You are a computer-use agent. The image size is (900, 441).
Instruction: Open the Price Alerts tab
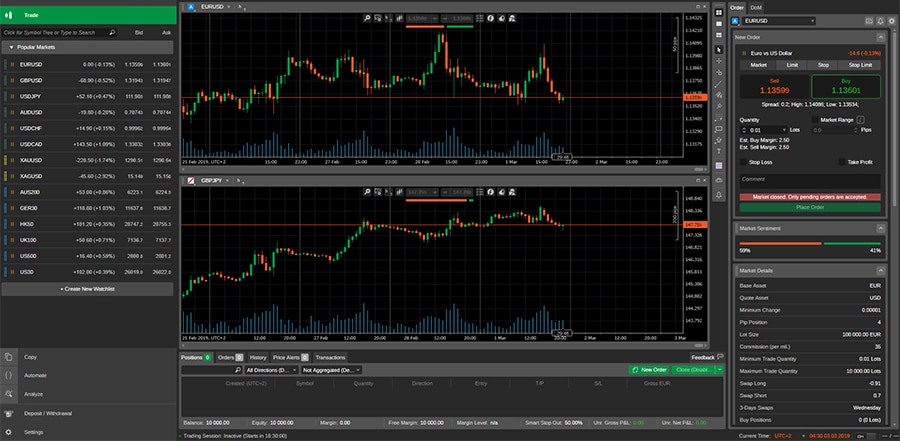point(290,357)
